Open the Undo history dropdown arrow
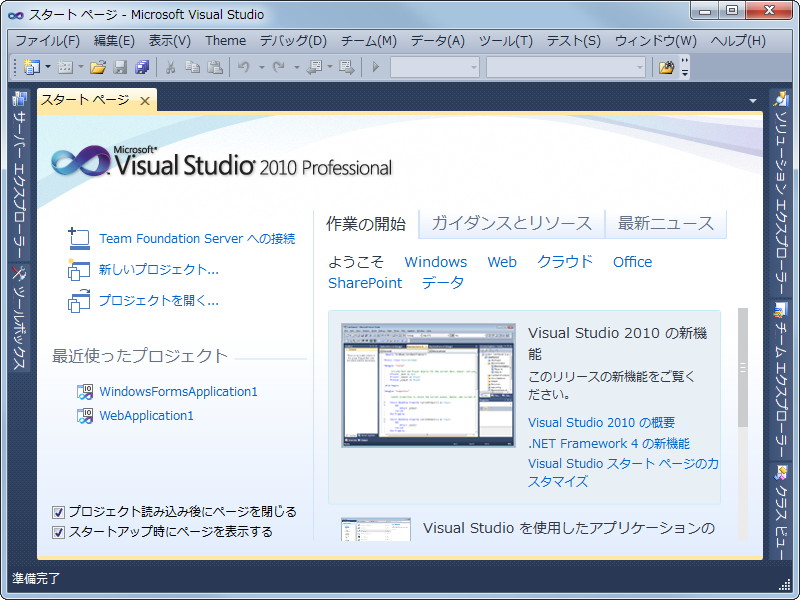Image resolution: width=800 pixels, height=600 pixels. [x=261, y=67]
